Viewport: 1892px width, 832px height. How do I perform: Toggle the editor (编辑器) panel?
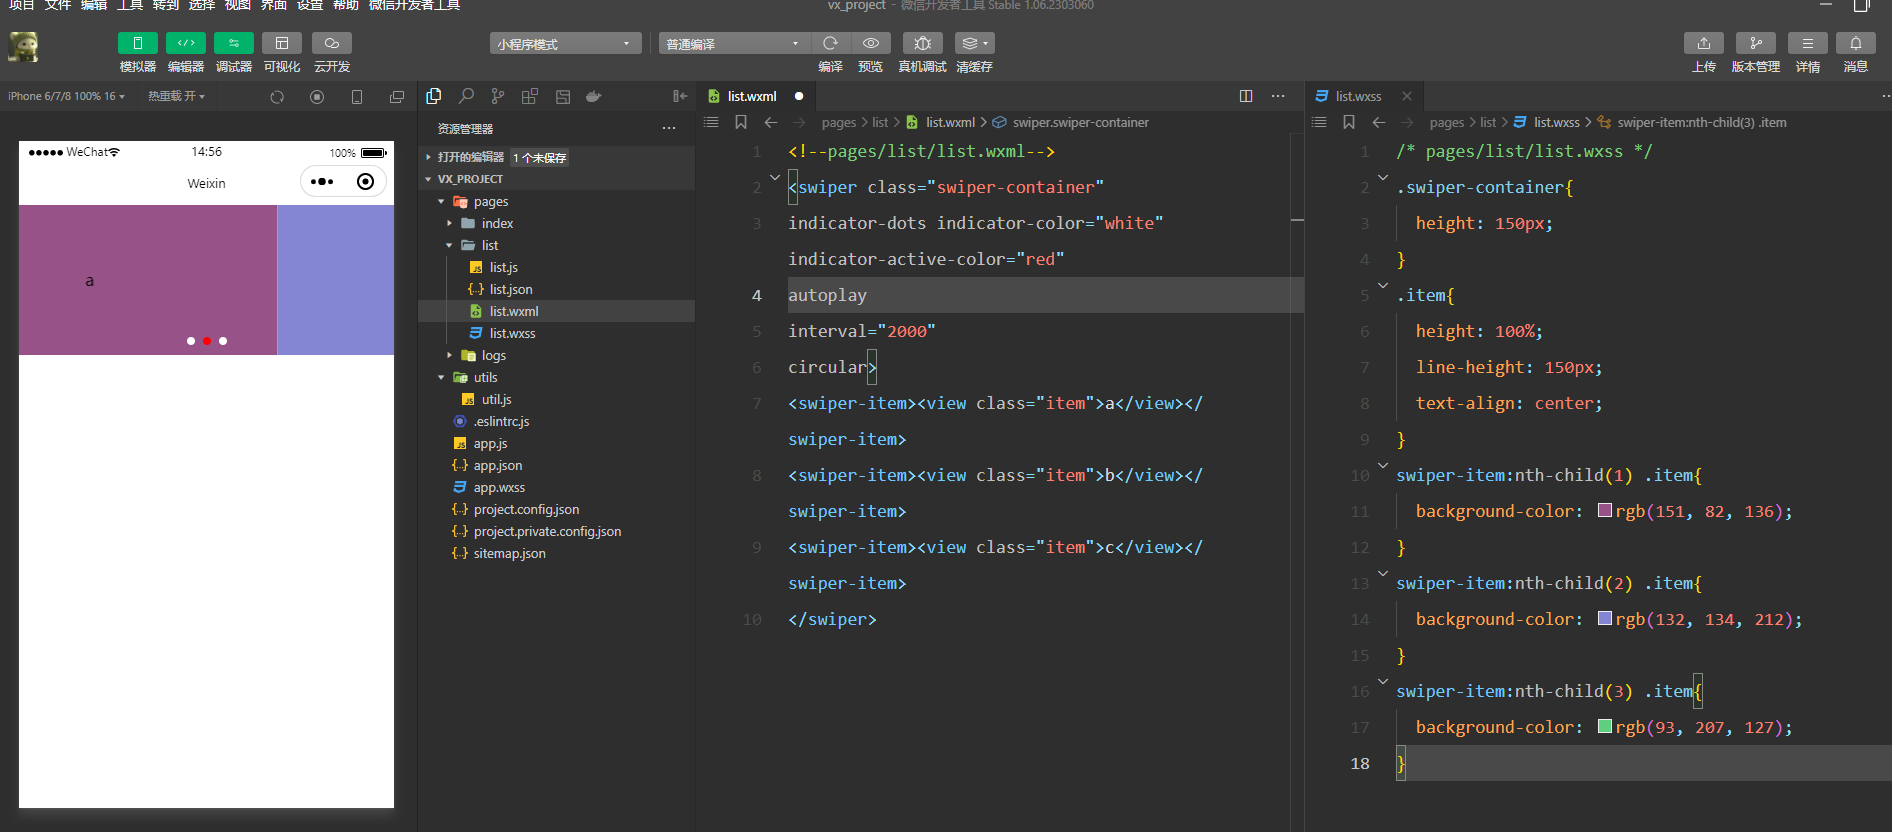click(185, 43)
